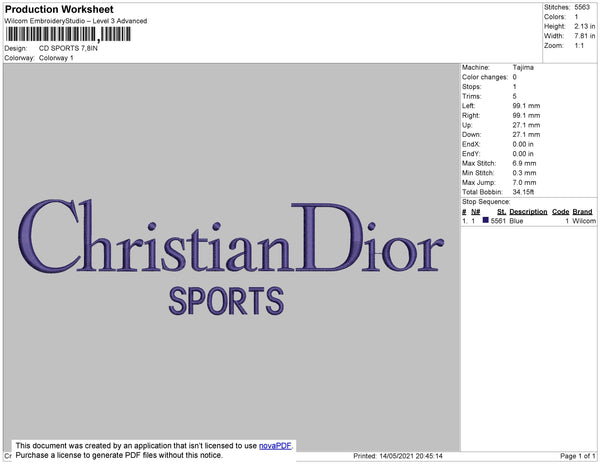This screenshot has height=464, width=600.
Task: Click the "Production Worksheet" title
Action: (x=59, y=10)
